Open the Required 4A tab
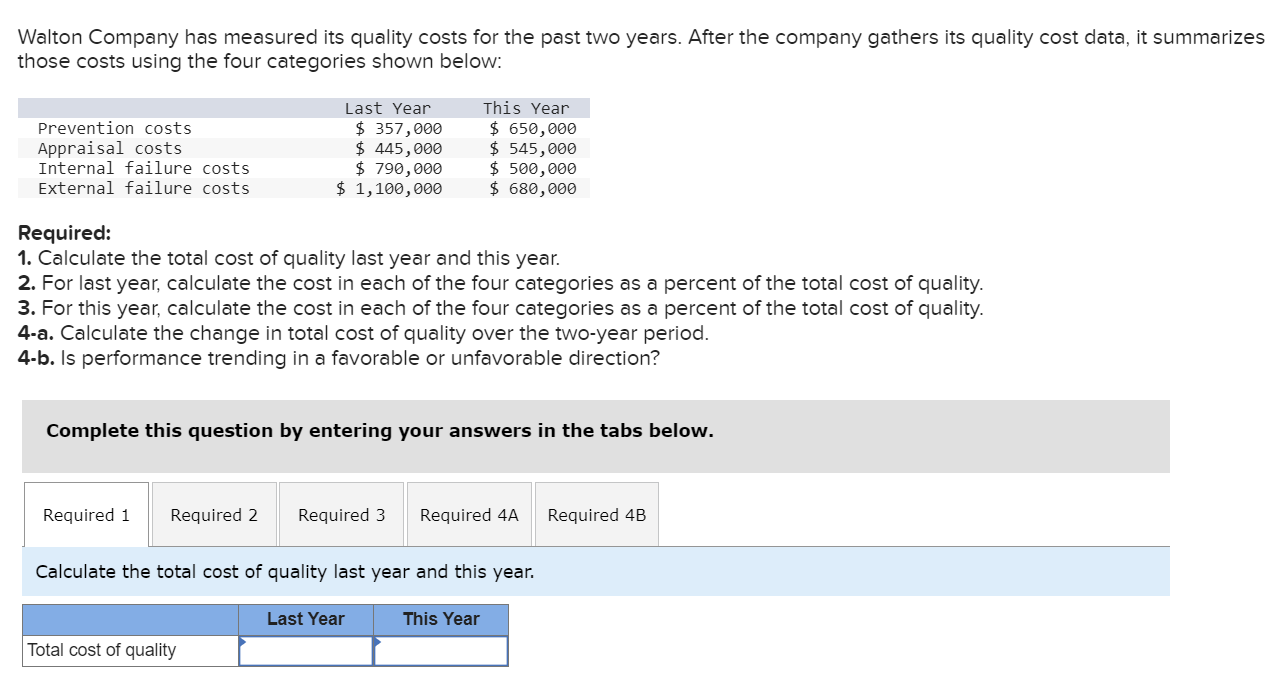The width and height of the screenshot is (1284, 680). pos(469,514)
